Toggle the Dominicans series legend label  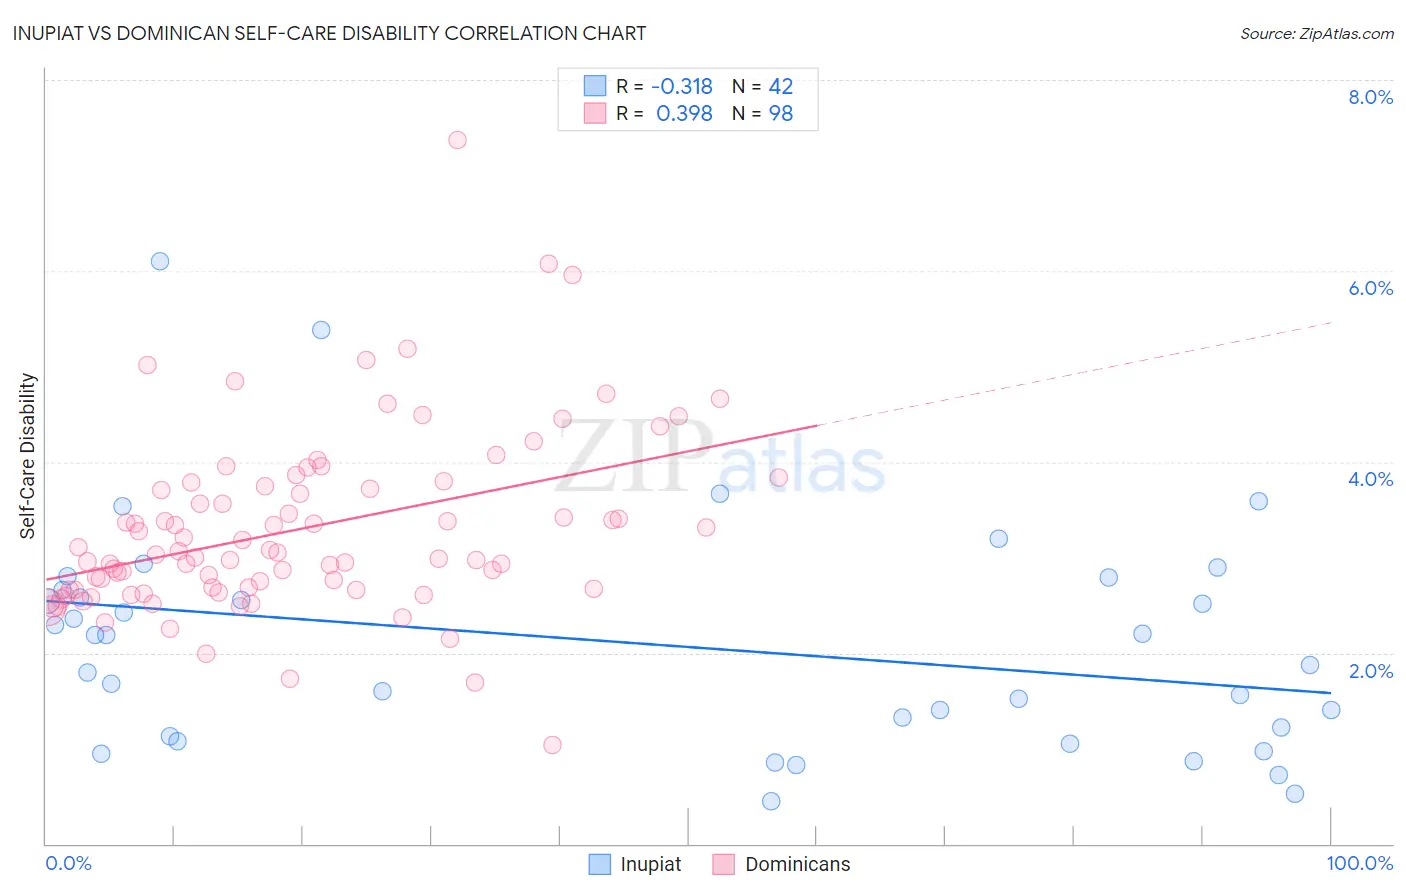point(797,864)
